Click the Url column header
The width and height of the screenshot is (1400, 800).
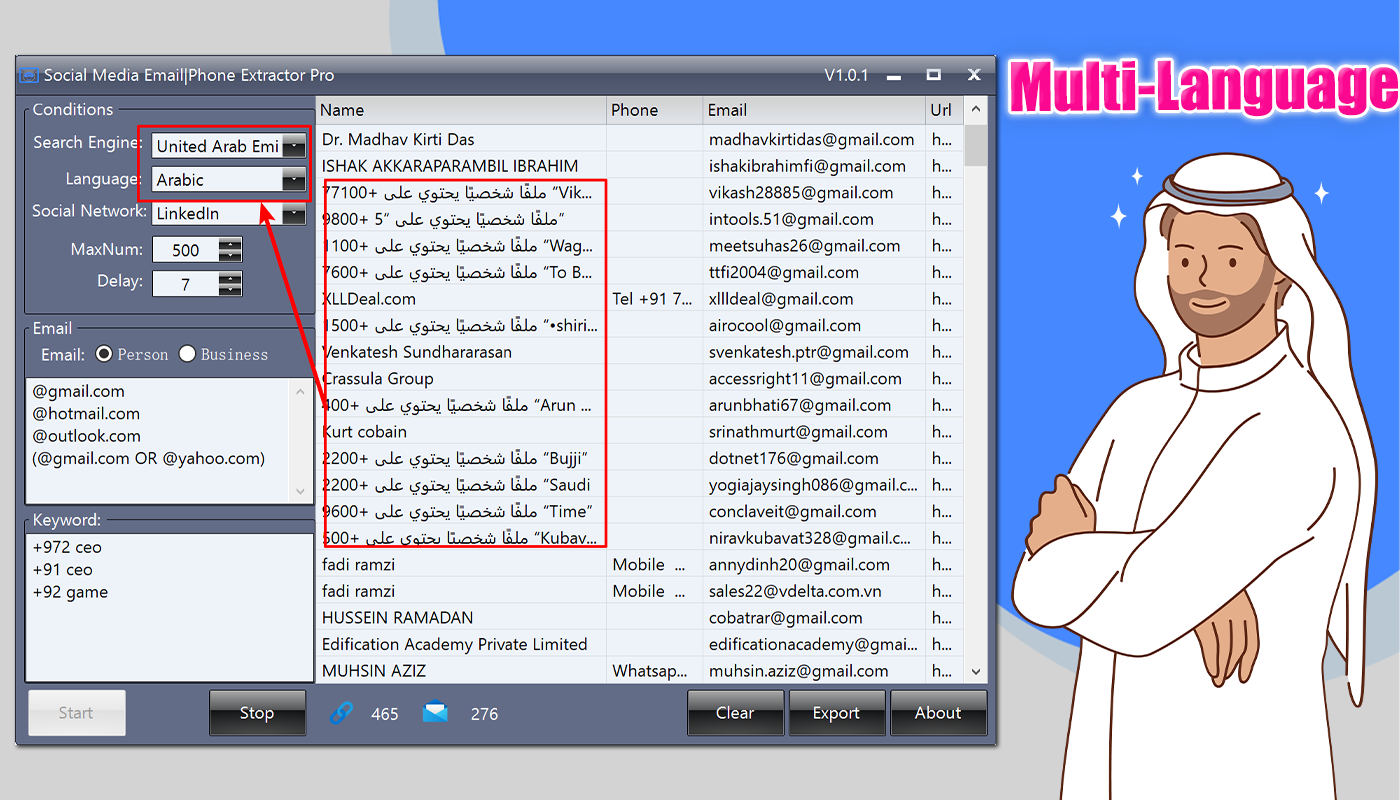pos(945,110)
